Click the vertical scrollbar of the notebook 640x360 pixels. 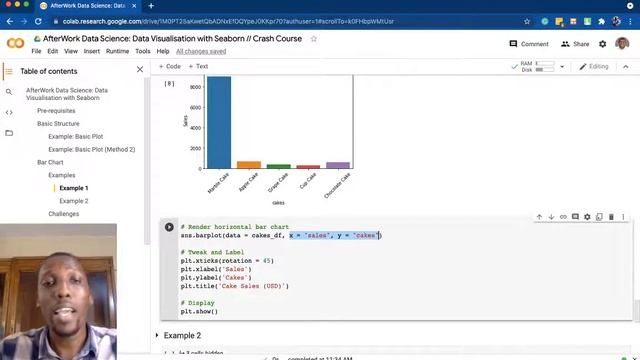637,310
